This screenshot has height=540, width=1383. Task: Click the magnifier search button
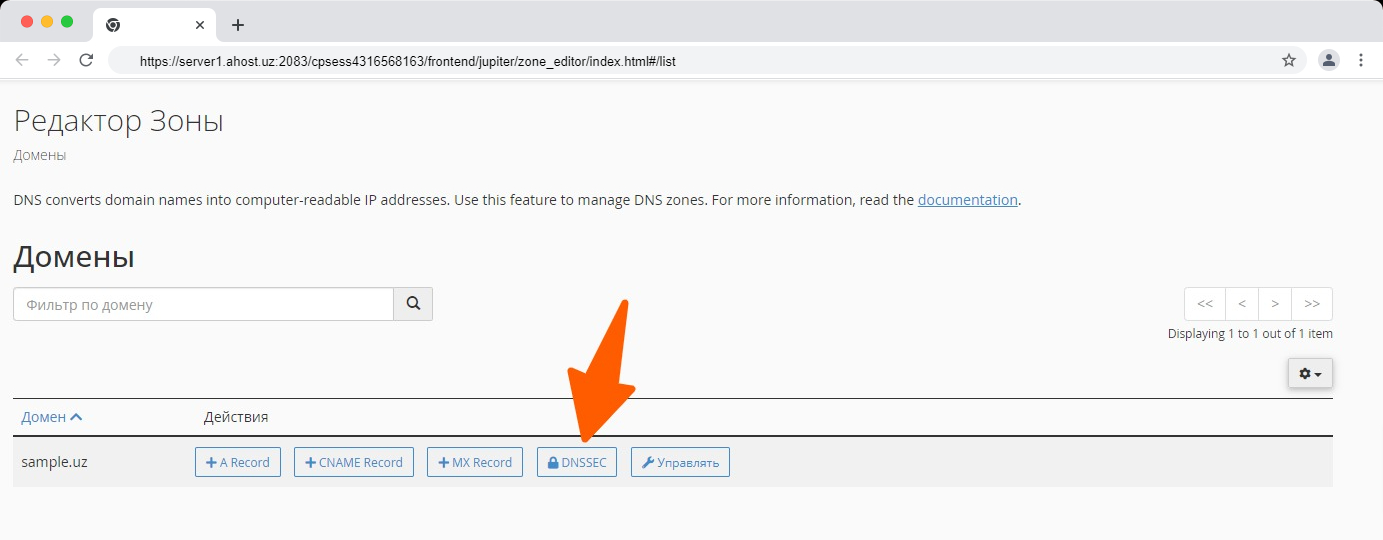[x=413, y=304]
